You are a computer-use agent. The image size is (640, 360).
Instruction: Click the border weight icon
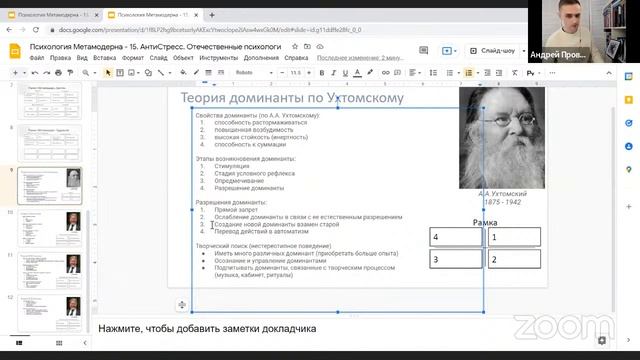coord(209,73)
